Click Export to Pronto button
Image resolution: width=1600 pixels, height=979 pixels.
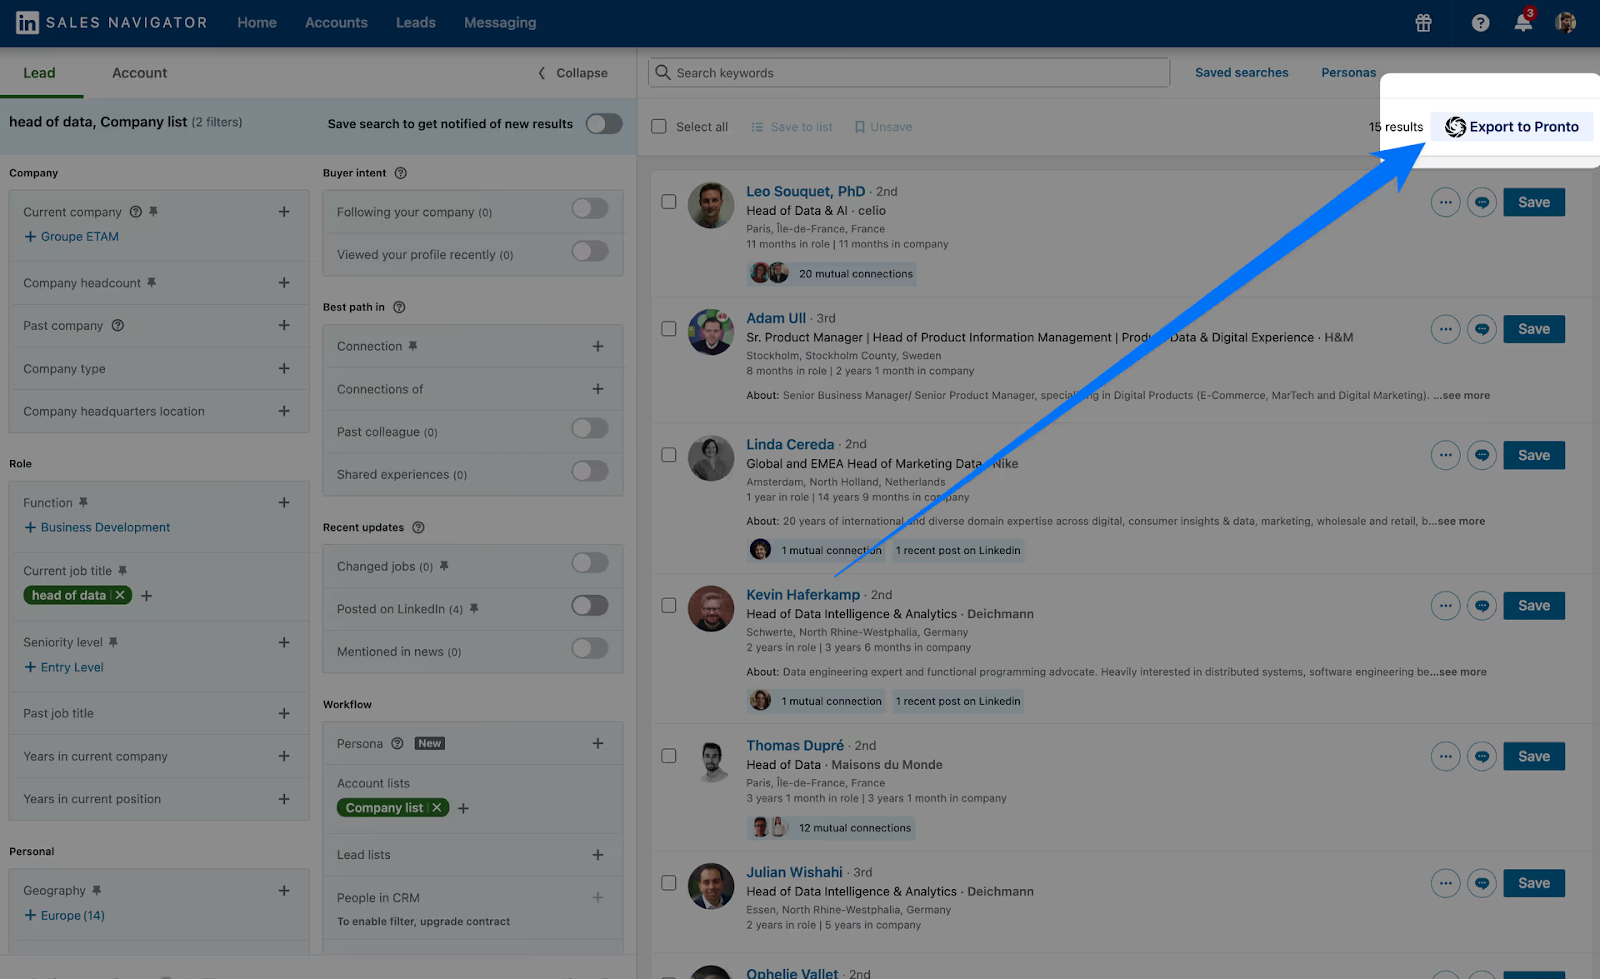(x=1512, y=127)
